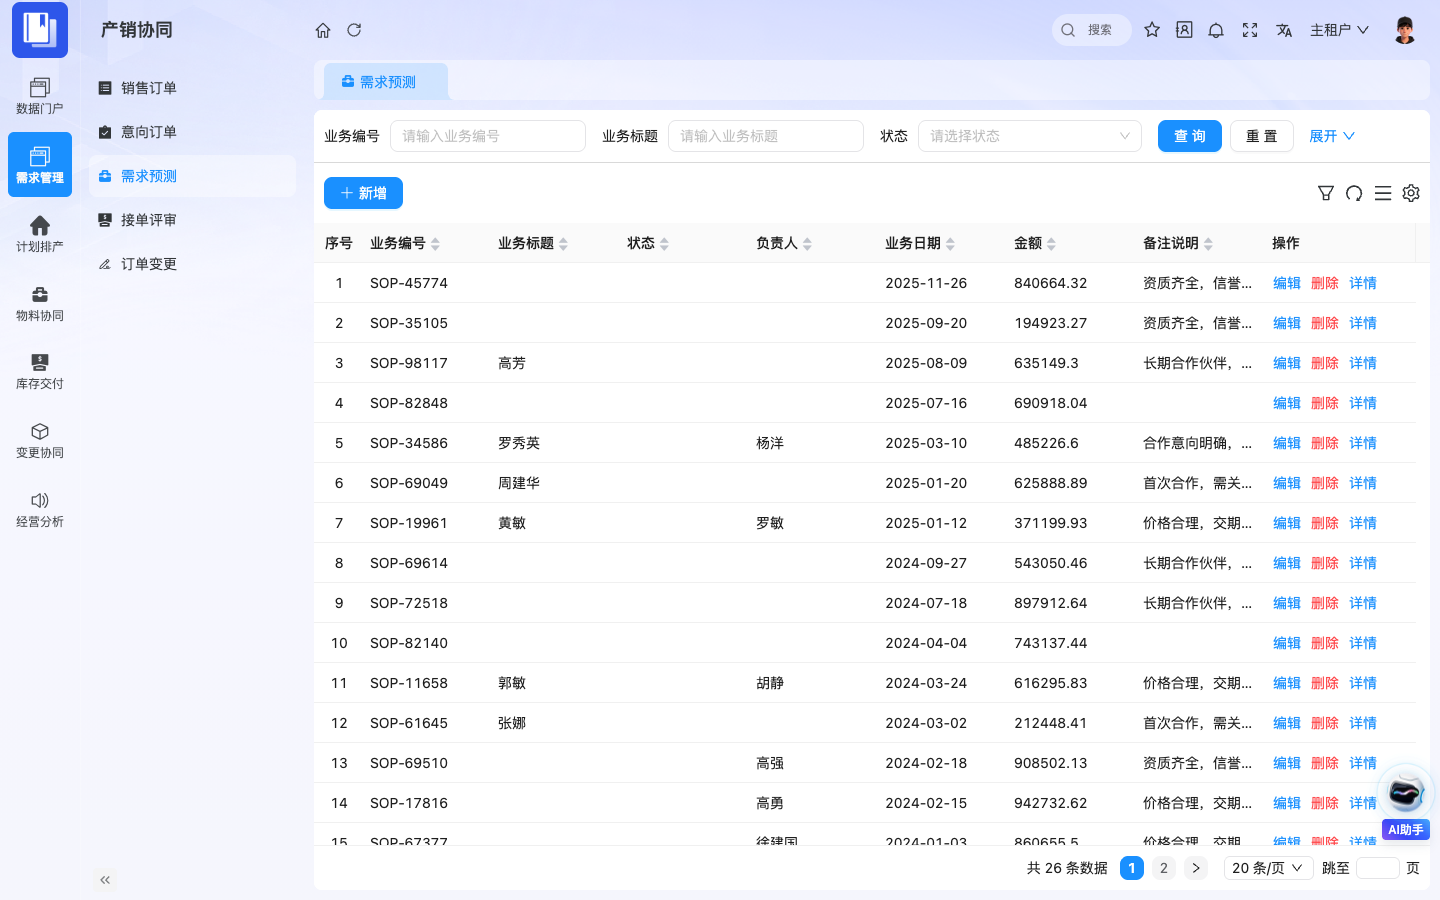Go to page 2 of results
Viewport: 1440px width, 900px height.
tap(1164, 868)
